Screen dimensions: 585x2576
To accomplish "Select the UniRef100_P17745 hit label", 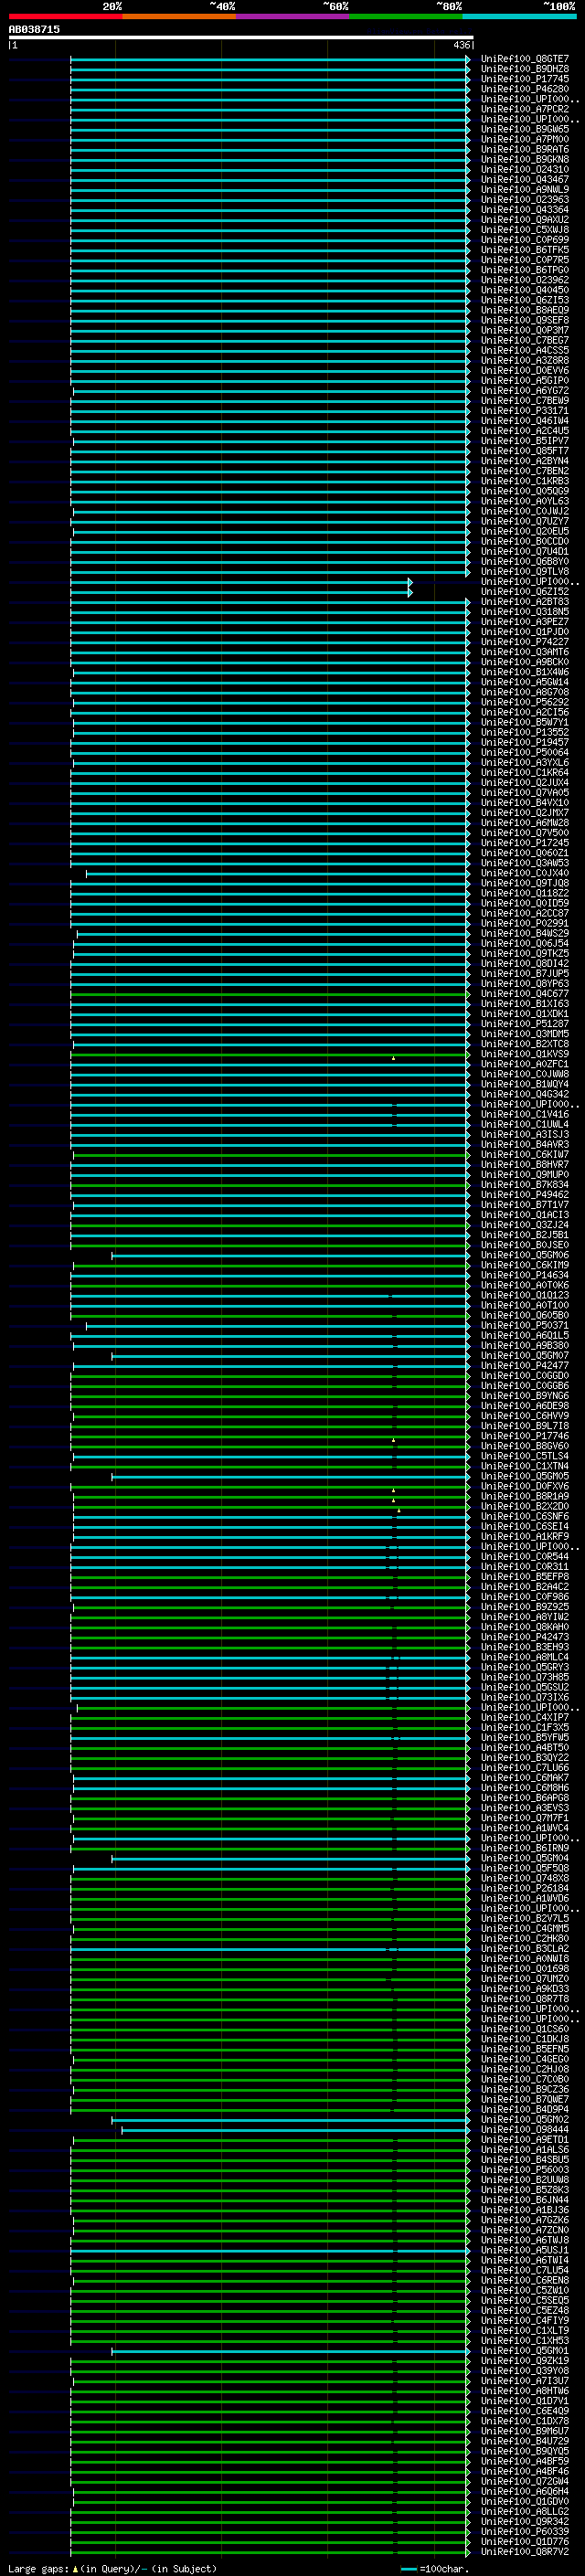I will (524, 80).
